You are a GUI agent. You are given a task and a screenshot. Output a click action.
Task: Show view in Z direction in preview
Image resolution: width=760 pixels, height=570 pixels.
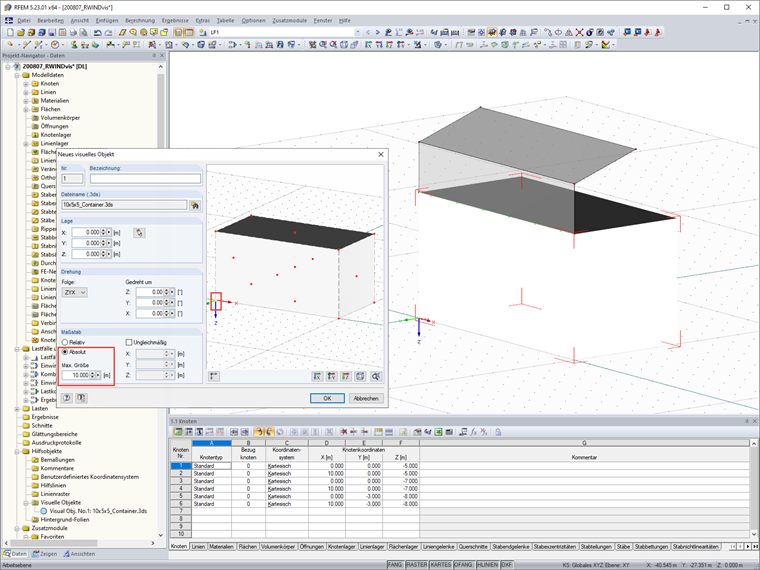coord(346,377)
